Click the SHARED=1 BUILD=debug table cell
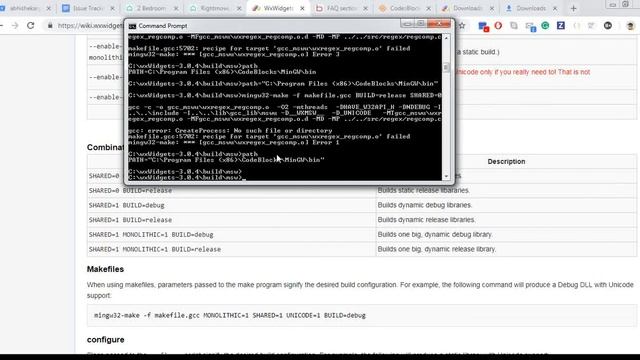The width and height of the screenshot is (640, 360). 231,205
